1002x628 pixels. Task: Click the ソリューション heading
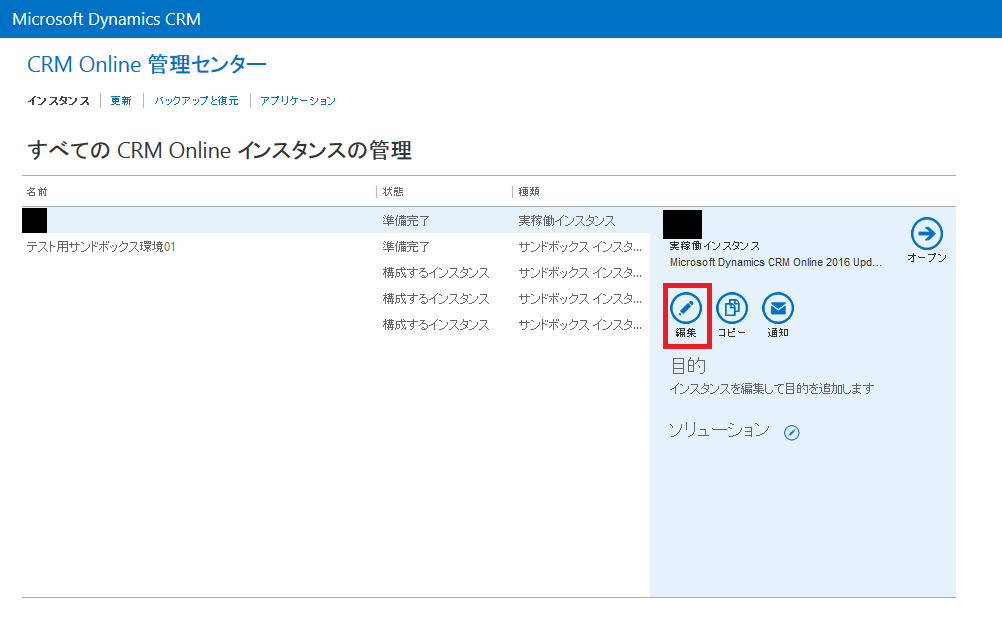pos(720,430)
